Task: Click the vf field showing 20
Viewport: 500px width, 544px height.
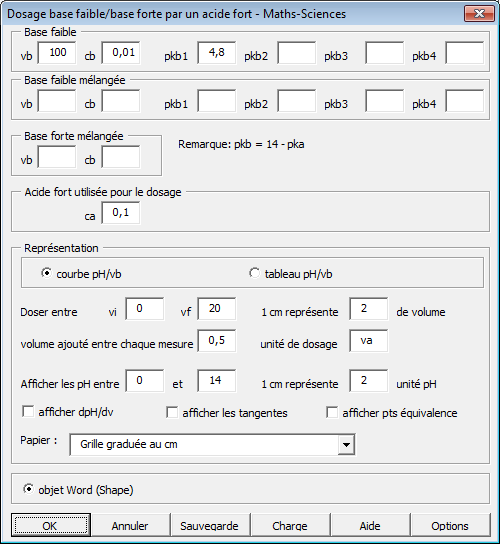Action: coord(217,308)
